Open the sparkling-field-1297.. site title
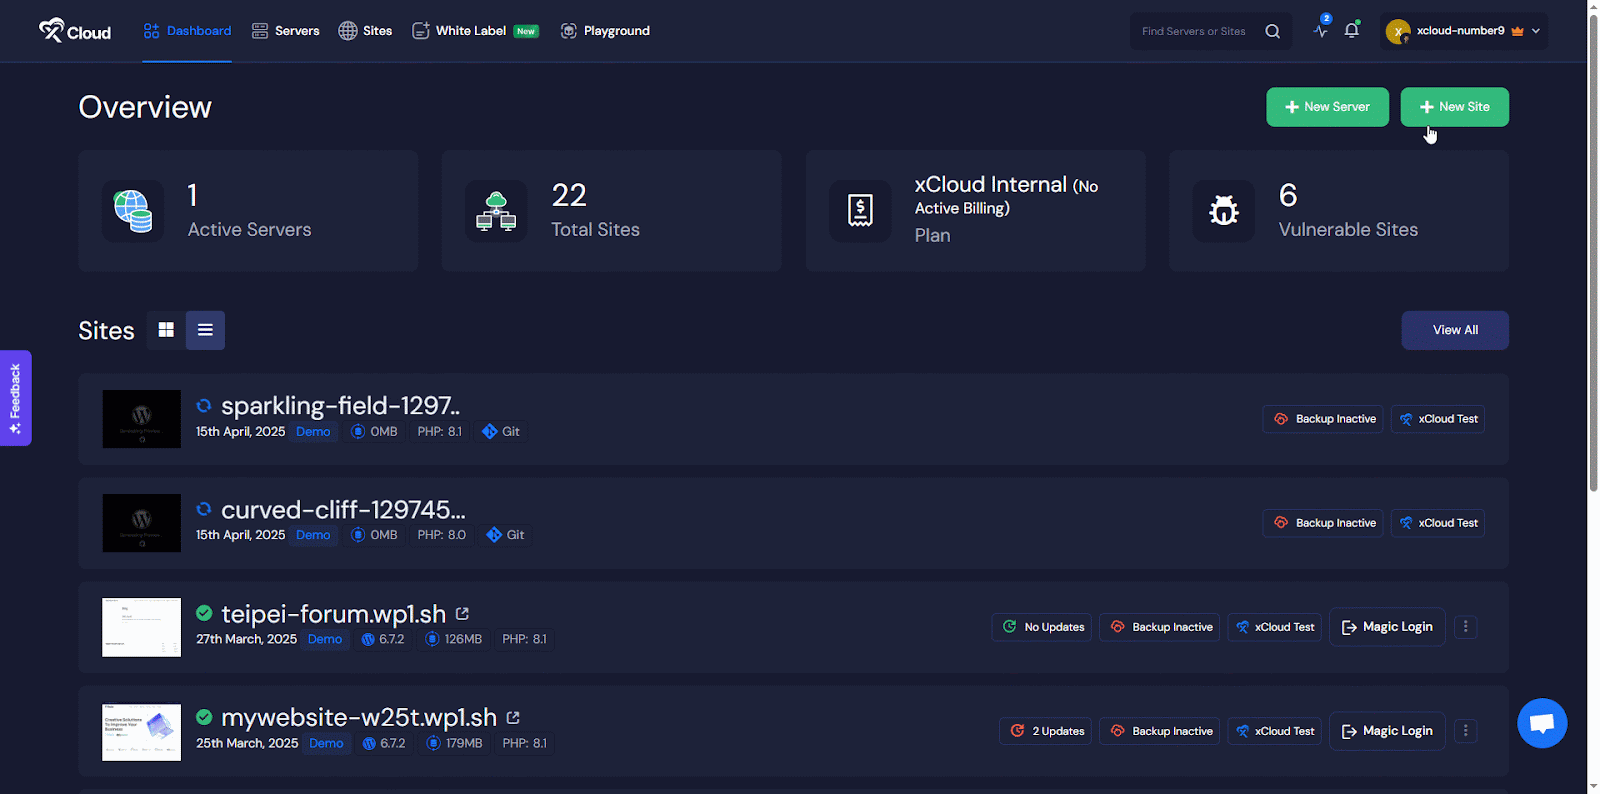The height and width of the screenshot is (794, 1600). [340, 406]
